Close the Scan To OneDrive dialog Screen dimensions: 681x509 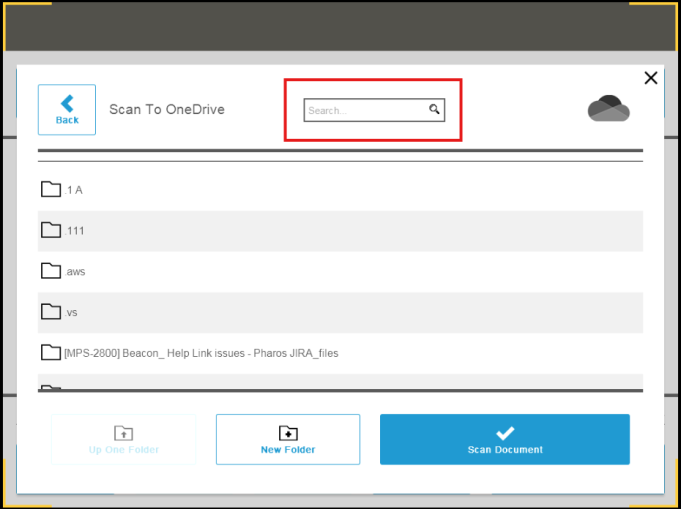(651, 78)
